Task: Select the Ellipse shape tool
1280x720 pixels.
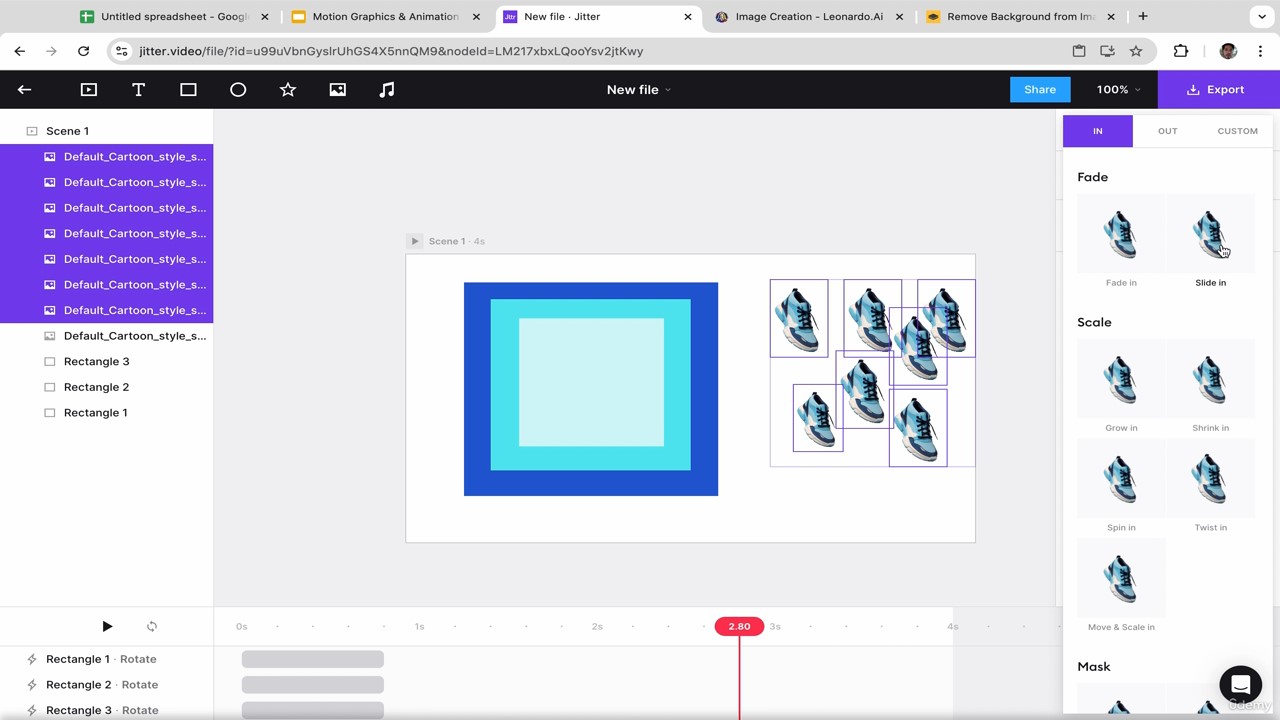Action: coord(238,90)
